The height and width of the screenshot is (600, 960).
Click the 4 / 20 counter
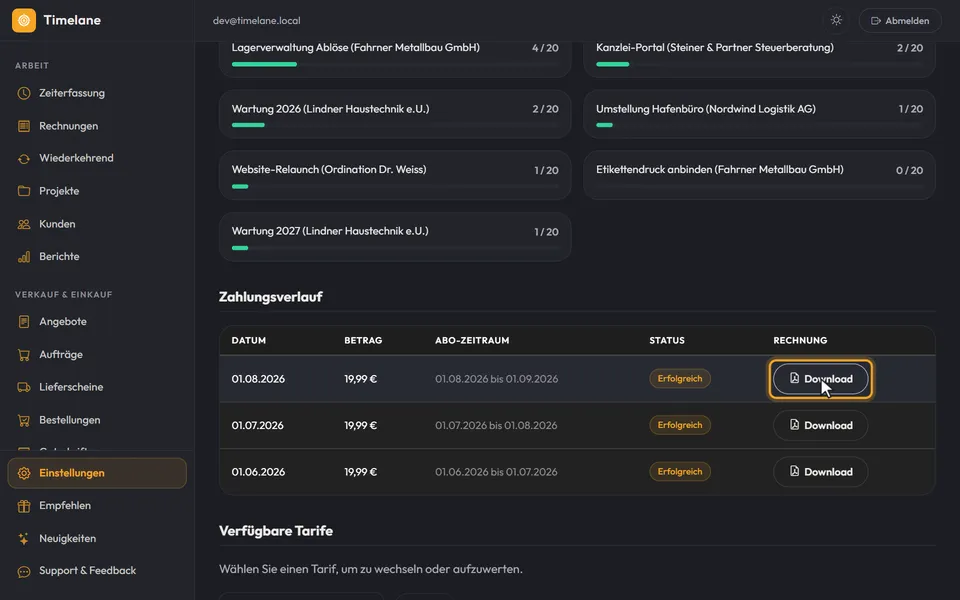click(545, 48)
